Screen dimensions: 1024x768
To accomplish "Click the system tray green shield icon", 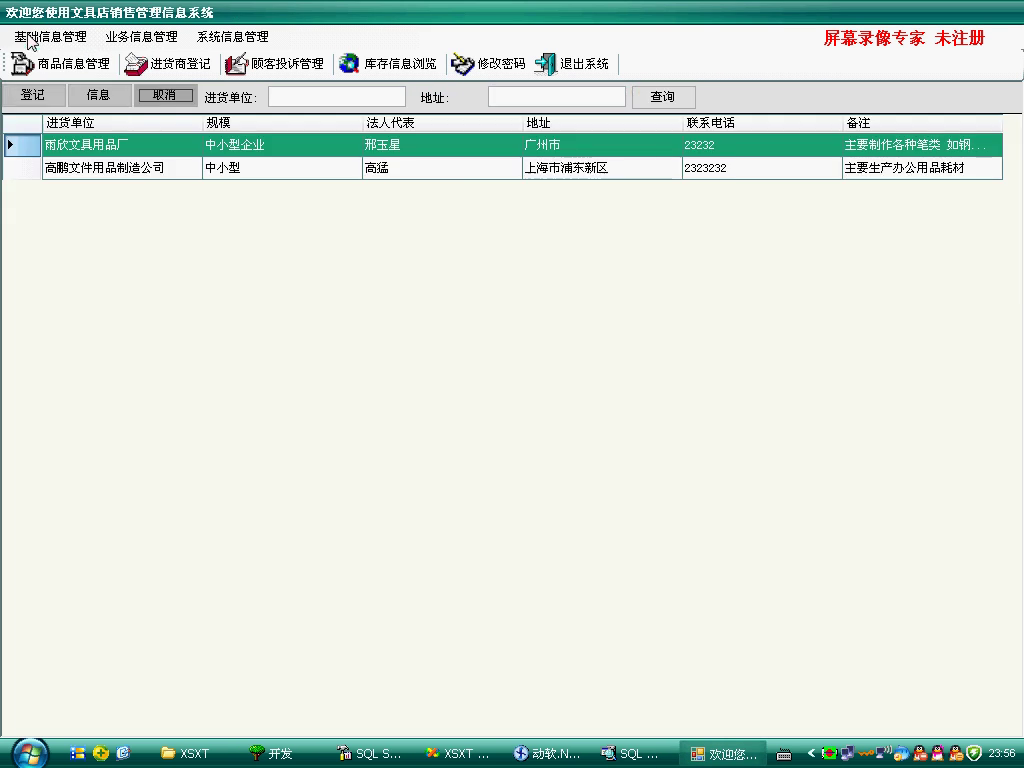I will pyautogui.click(x=974, y=753).
